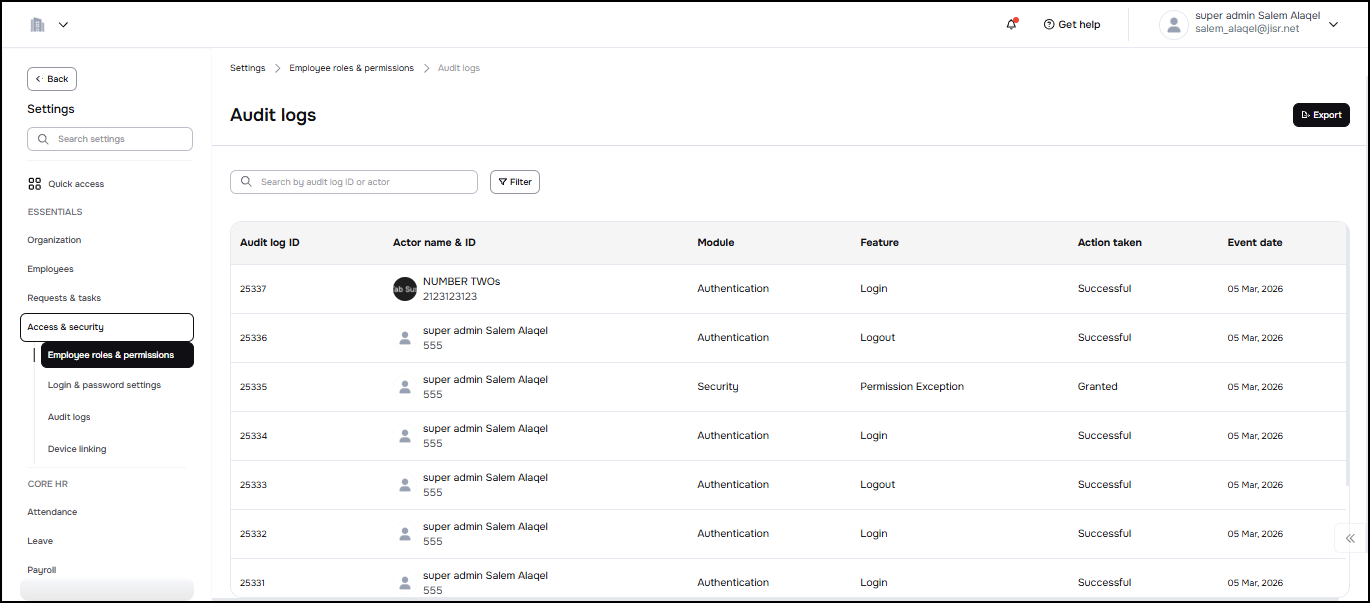
Task: Navigate to Settings breadcrumb
Action: pos(247,68)
